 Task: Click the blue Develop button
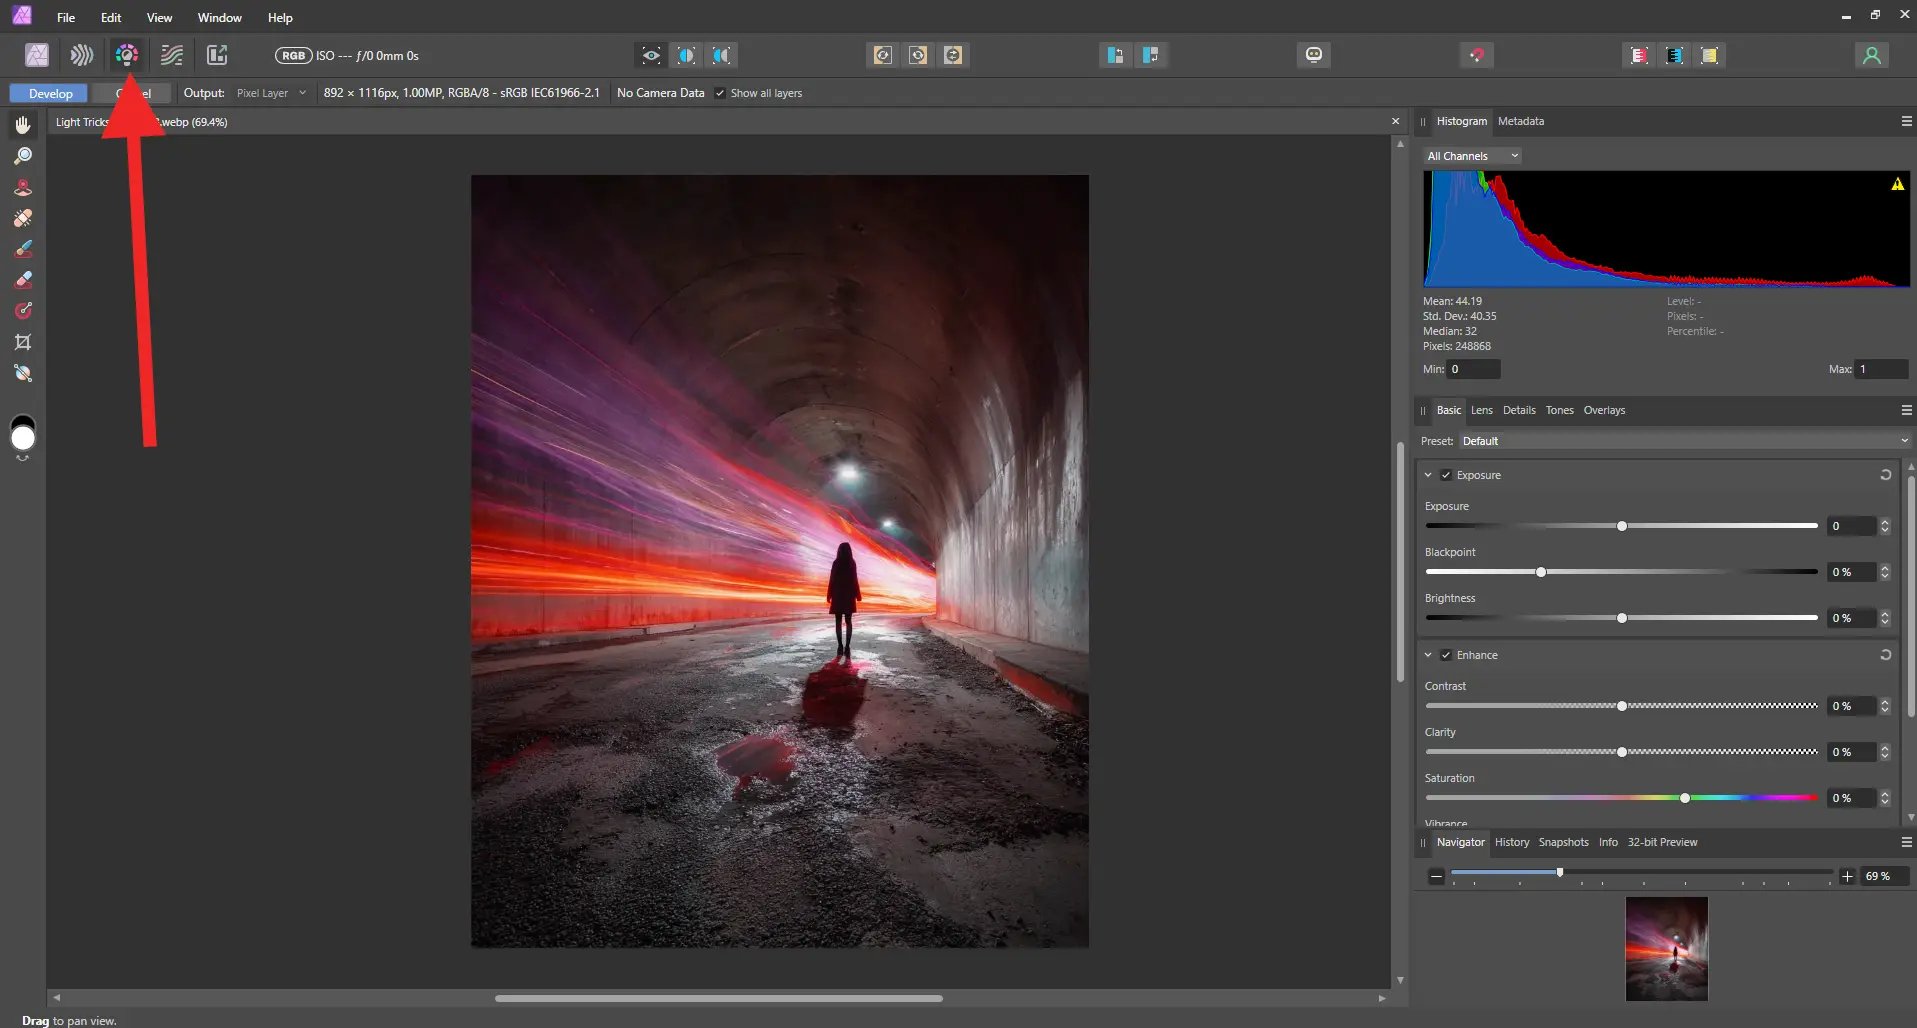pos(49,93)
